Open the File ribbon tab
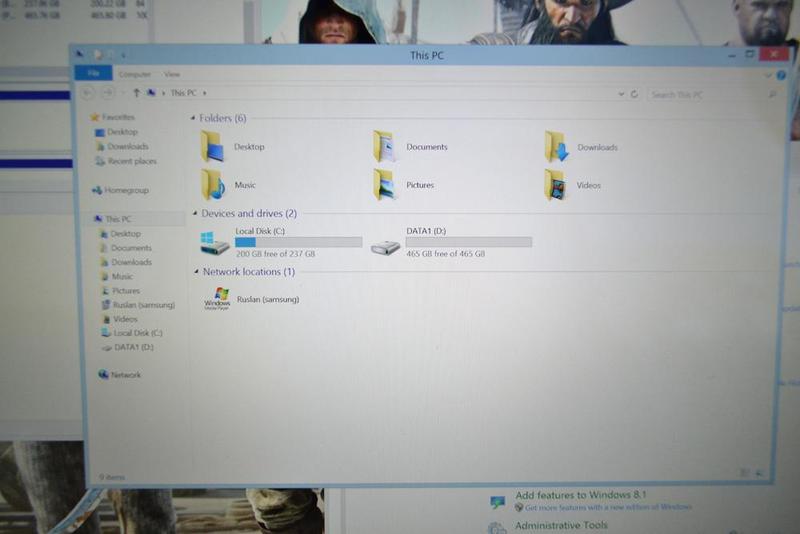This screenshot has height=534, width=800. click(x=93, y=74)
